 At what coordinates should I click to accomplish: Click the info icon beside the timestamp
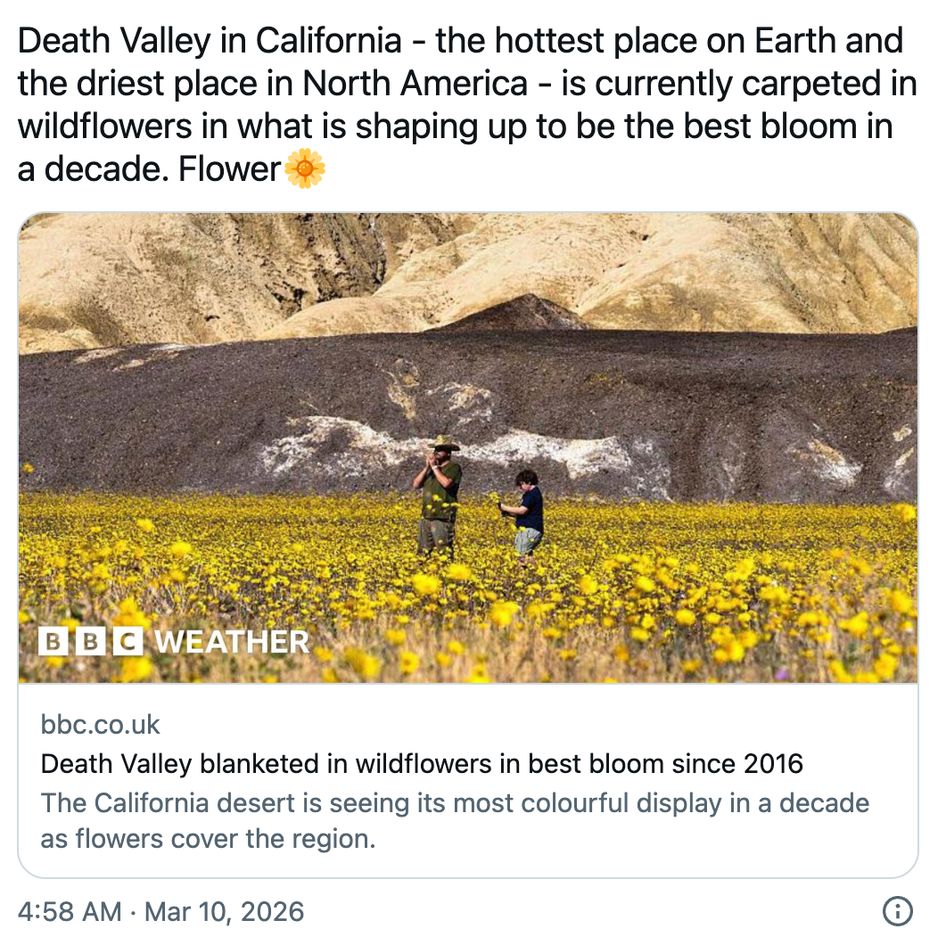click(x=897, y=911)
